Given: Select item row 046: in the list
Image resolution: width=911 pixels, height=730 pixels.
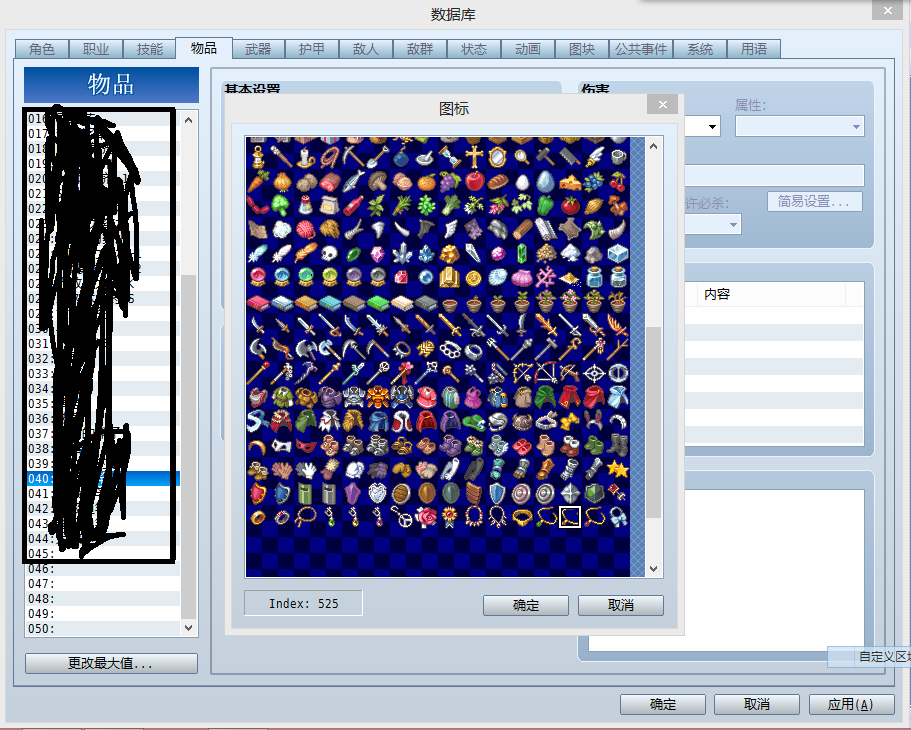Looking at the screenshot, I should tap(103, 568).
